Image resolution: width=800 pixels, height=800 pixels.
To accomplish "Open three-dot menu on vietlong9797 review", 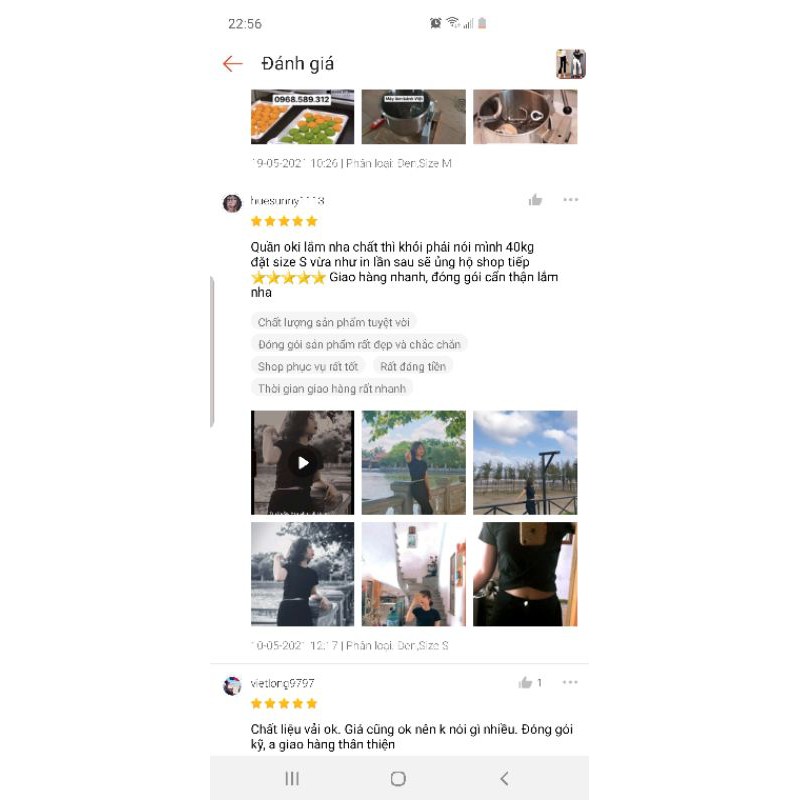I will click(x=570, y=682).
